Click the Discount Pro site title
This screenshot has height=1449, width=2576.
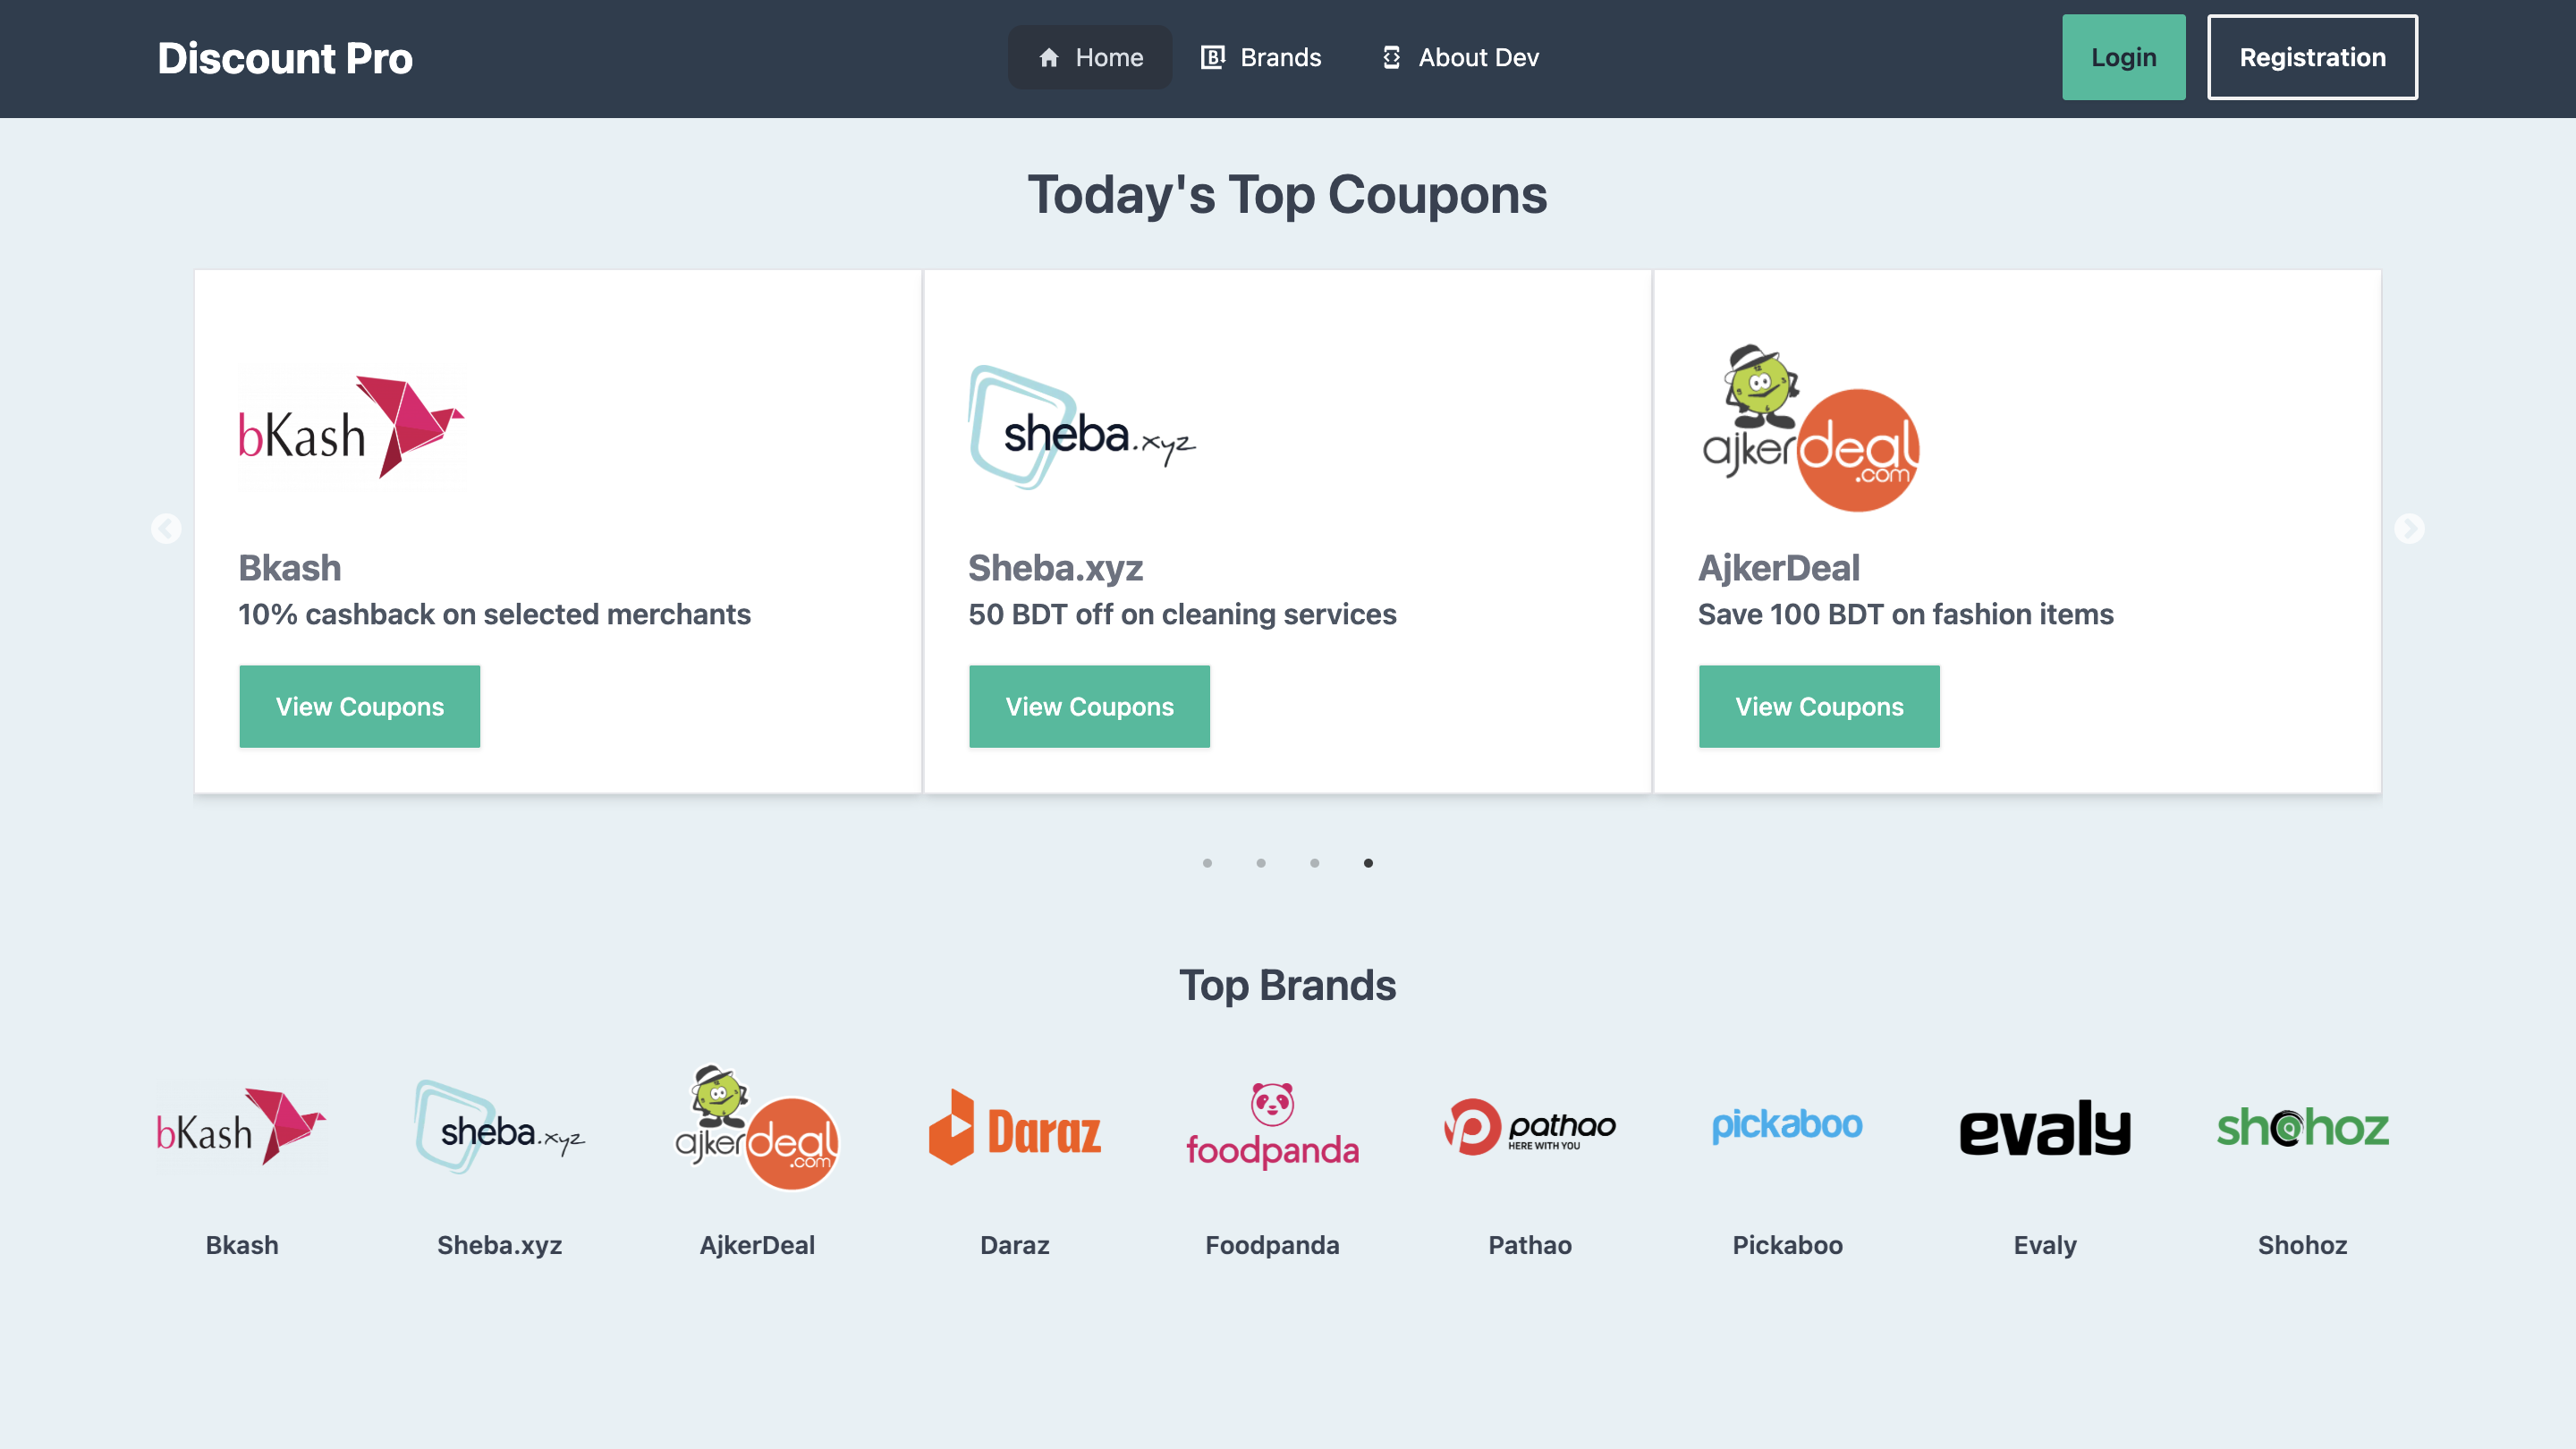285,58
